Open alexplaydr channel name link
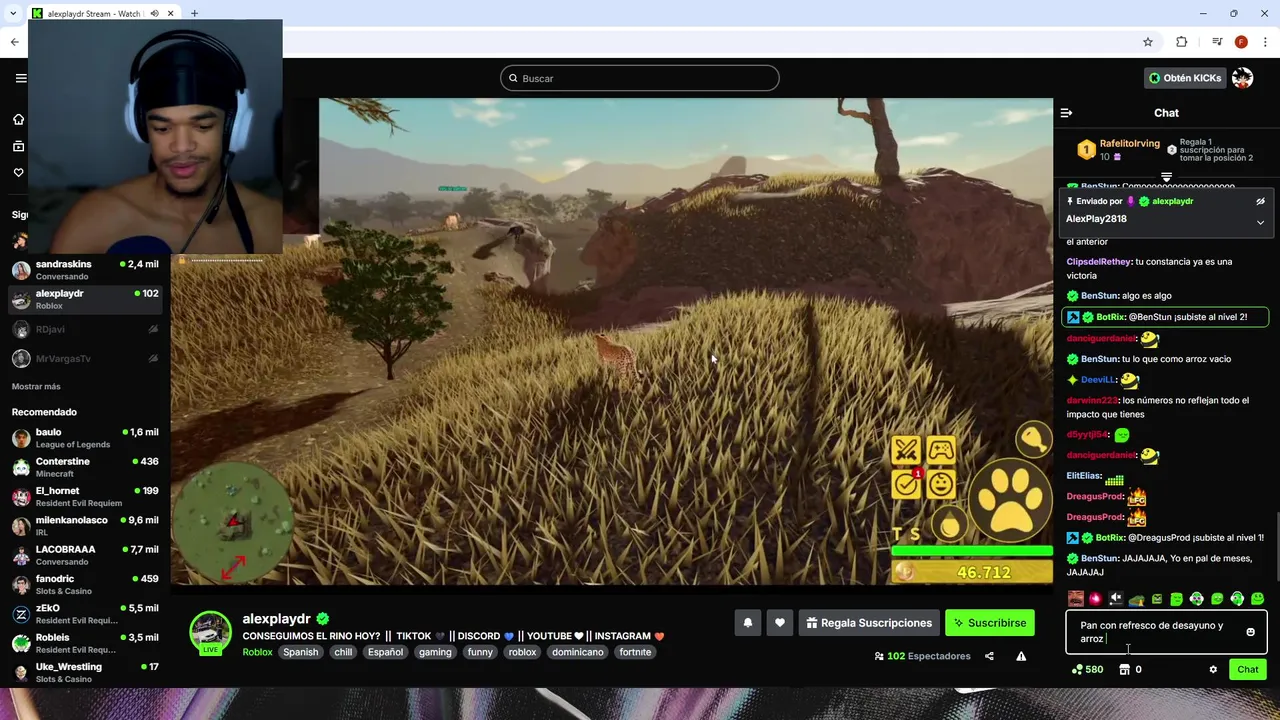Image resolution: width=1280 pixels, height=720 pixels. tap(276, 619)
